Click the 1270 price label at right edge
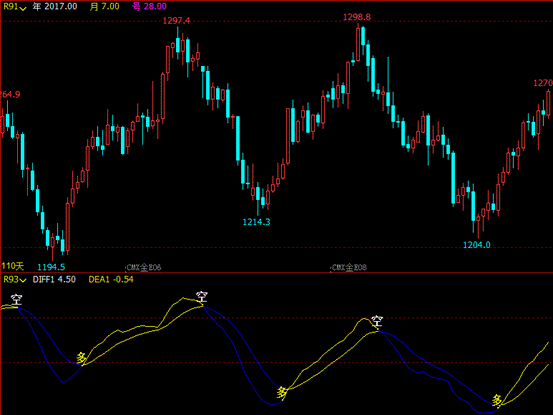 click(x=543, y=83)
